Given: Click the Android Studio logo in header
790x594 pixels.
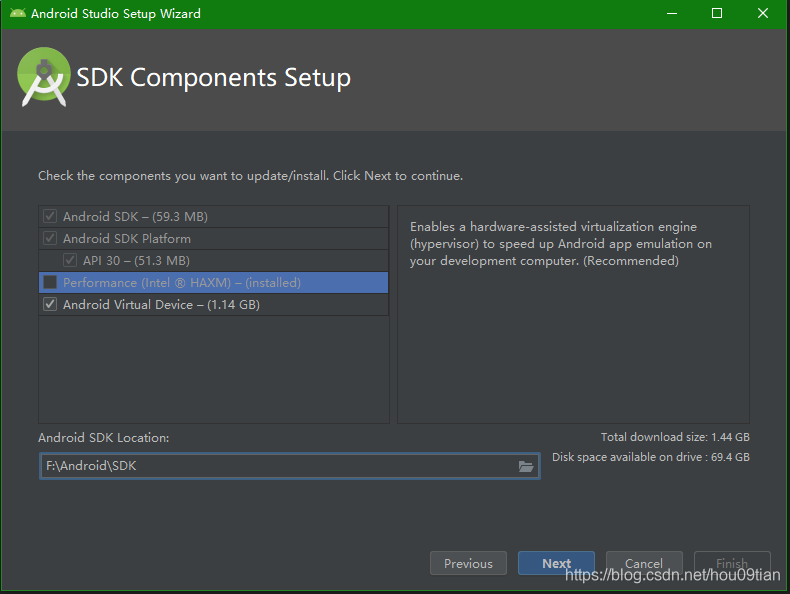Looking at the screenshot, I should 44,77.
